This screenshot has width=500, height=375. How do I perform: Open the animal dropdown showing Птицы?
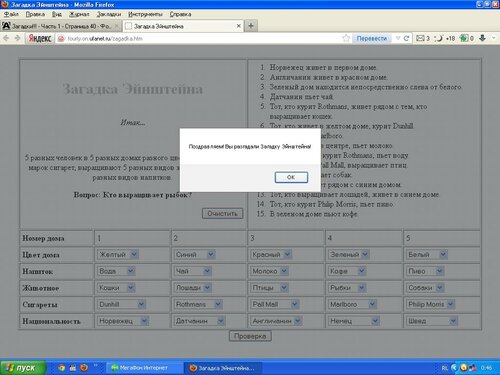pos(270,288)
